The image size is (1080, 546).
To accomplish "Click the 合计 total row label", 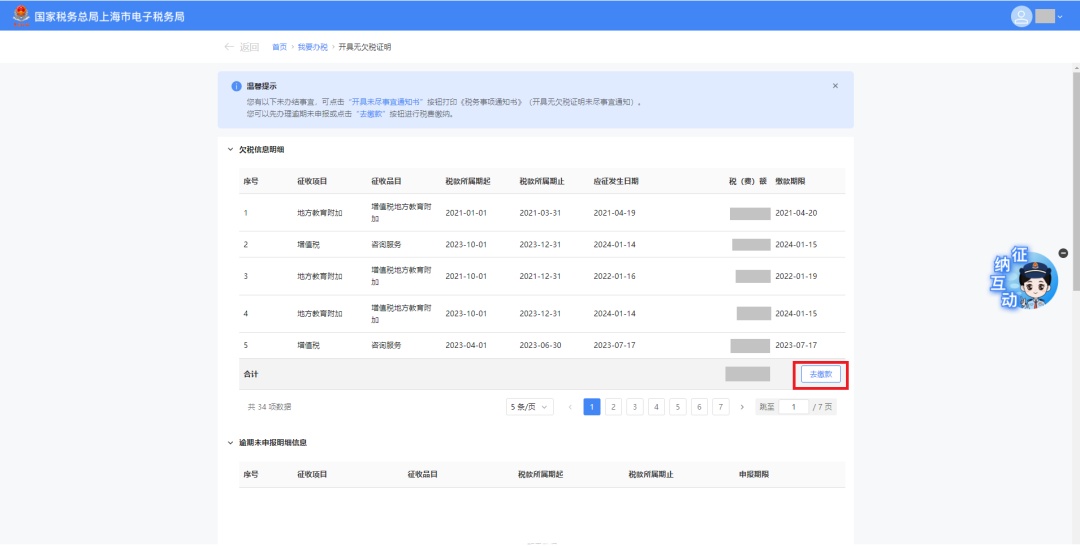I will pos(251,374).
